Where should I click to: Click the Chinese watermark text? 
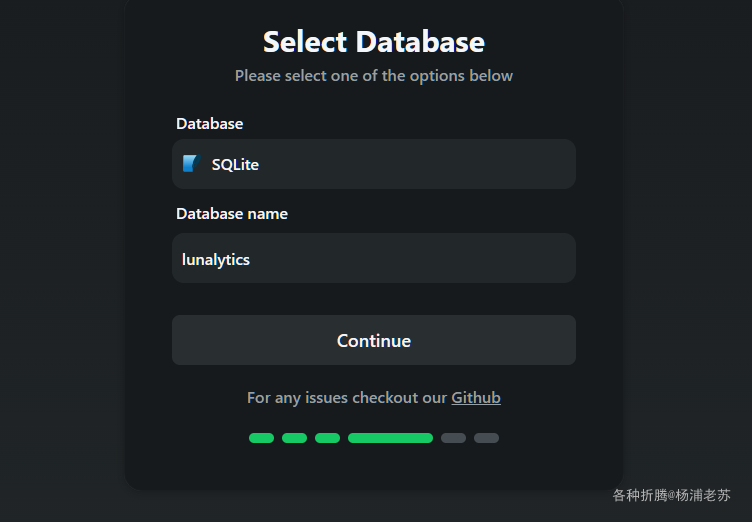(671, 495)
